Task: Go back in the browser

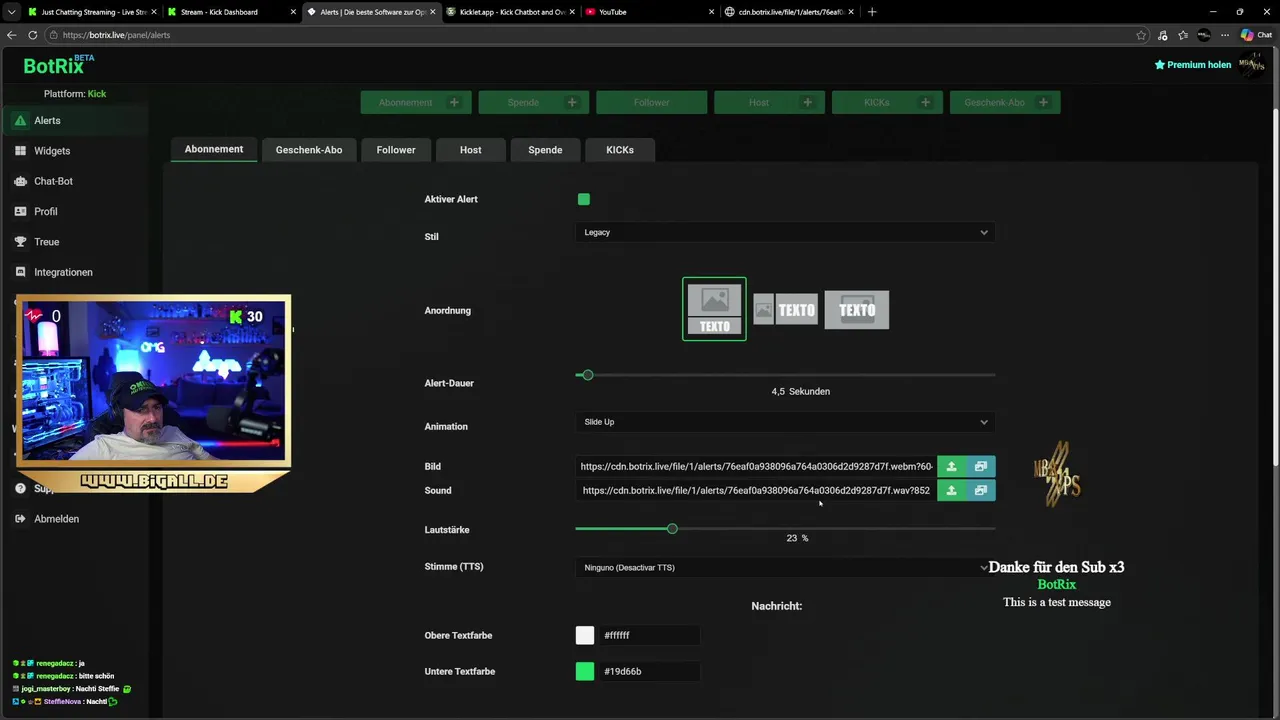Action: click(12, 35)
